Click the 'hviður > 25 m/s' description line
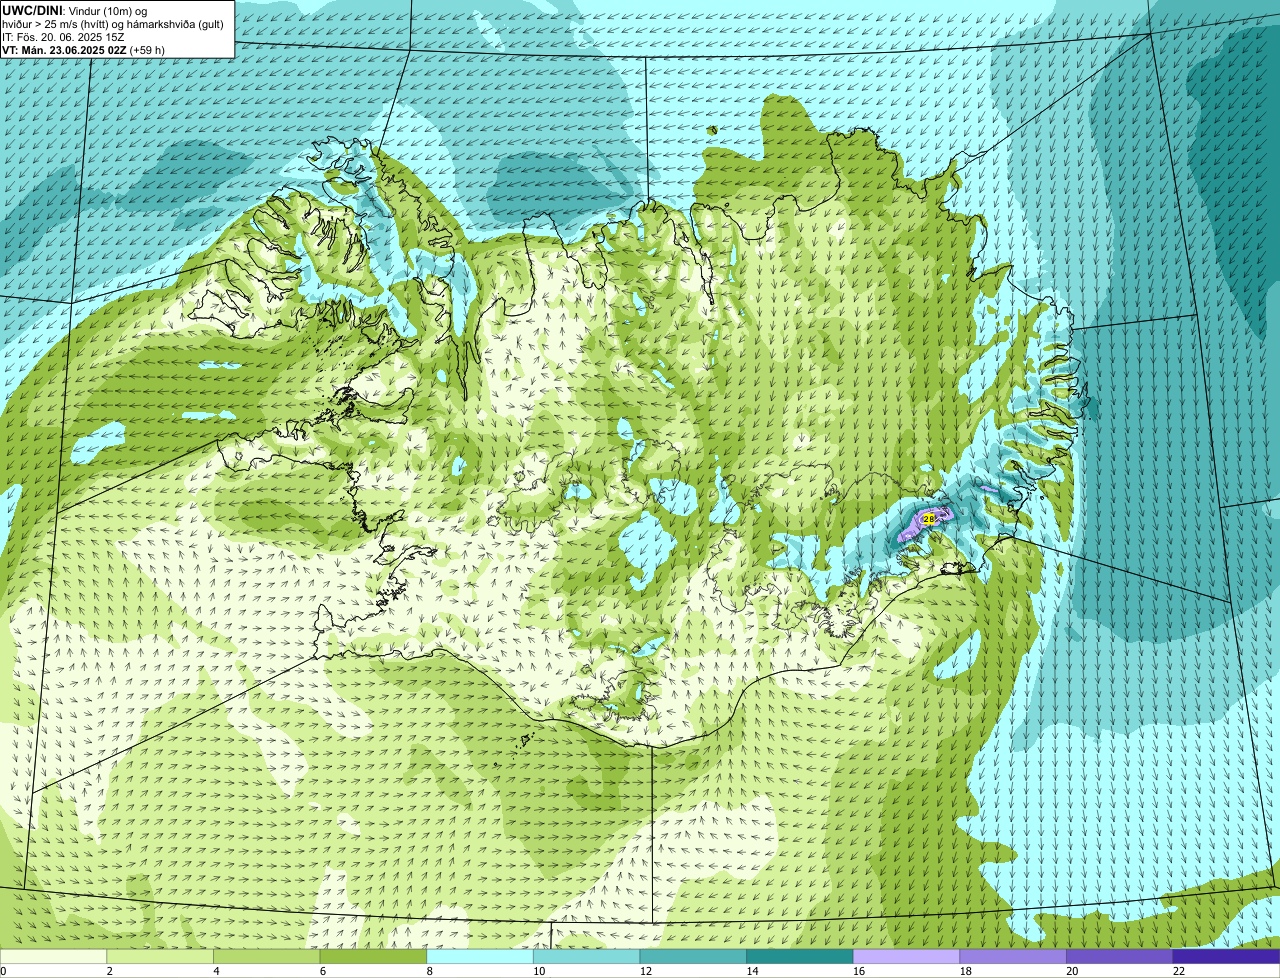 (x=113, y=24)
